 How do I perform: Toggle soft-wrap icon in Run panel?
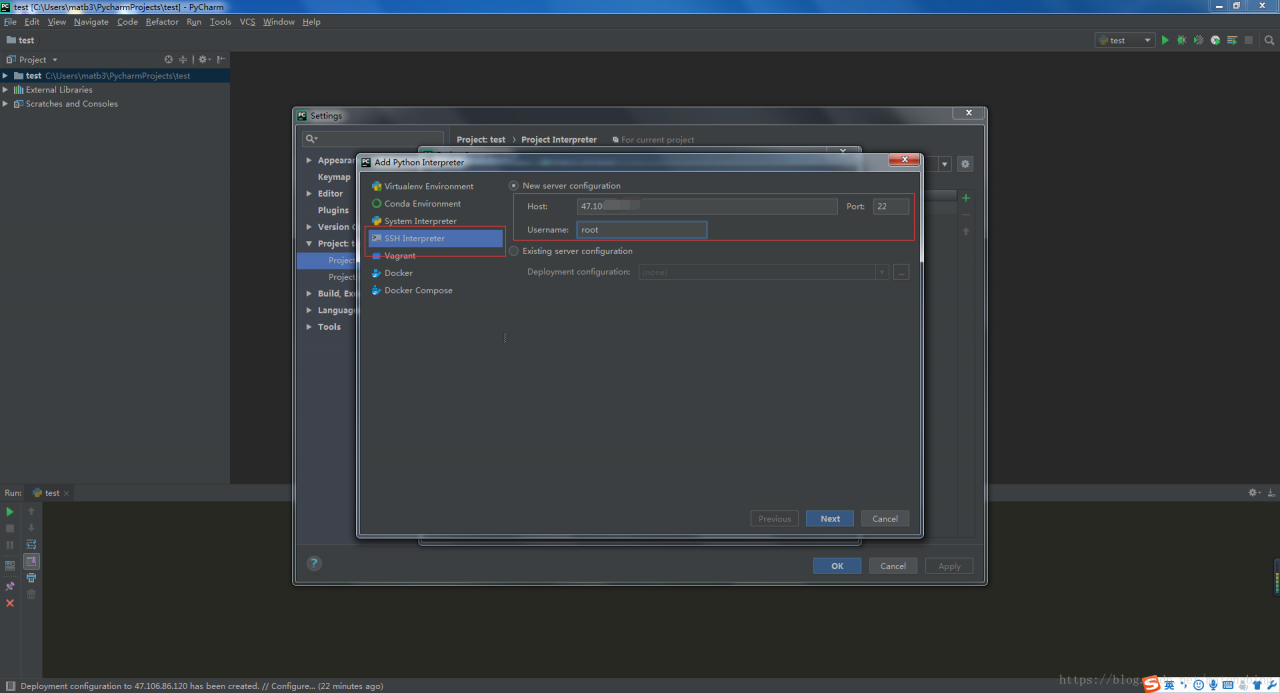[x=31, y=545]
